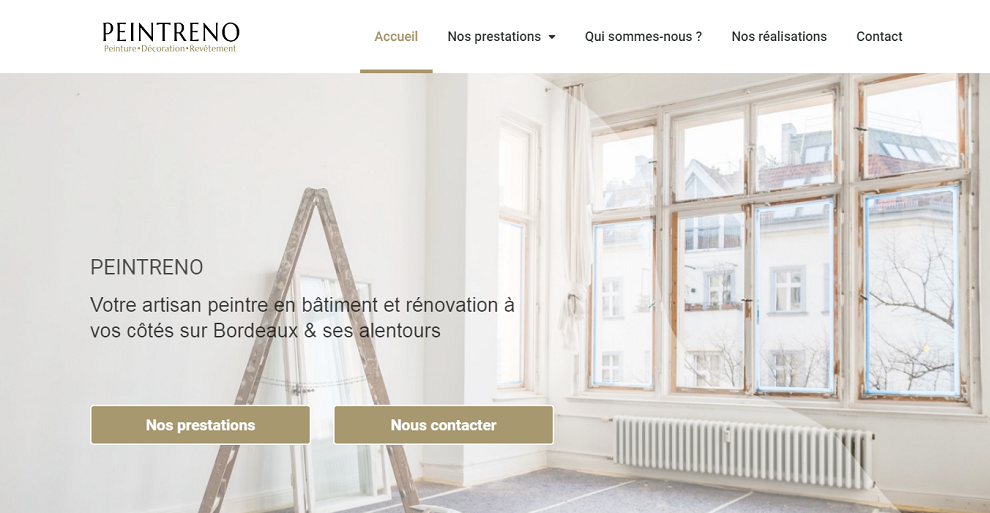Click the narrow tall window left of curtain
Image resolution: width=990 pixels, height=513 pixels.
pyautogui.click(x=514, y=256)
